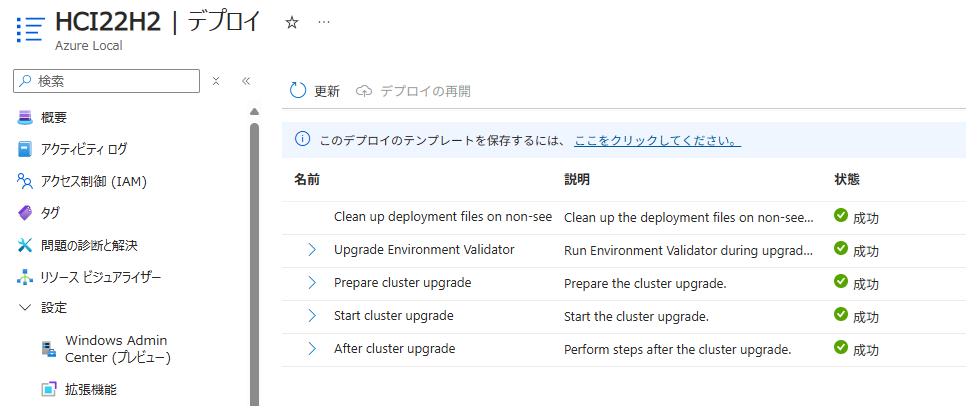Click success checkmark for After cluster upgrade
The image size is (966, 406).
pos(840,347)
